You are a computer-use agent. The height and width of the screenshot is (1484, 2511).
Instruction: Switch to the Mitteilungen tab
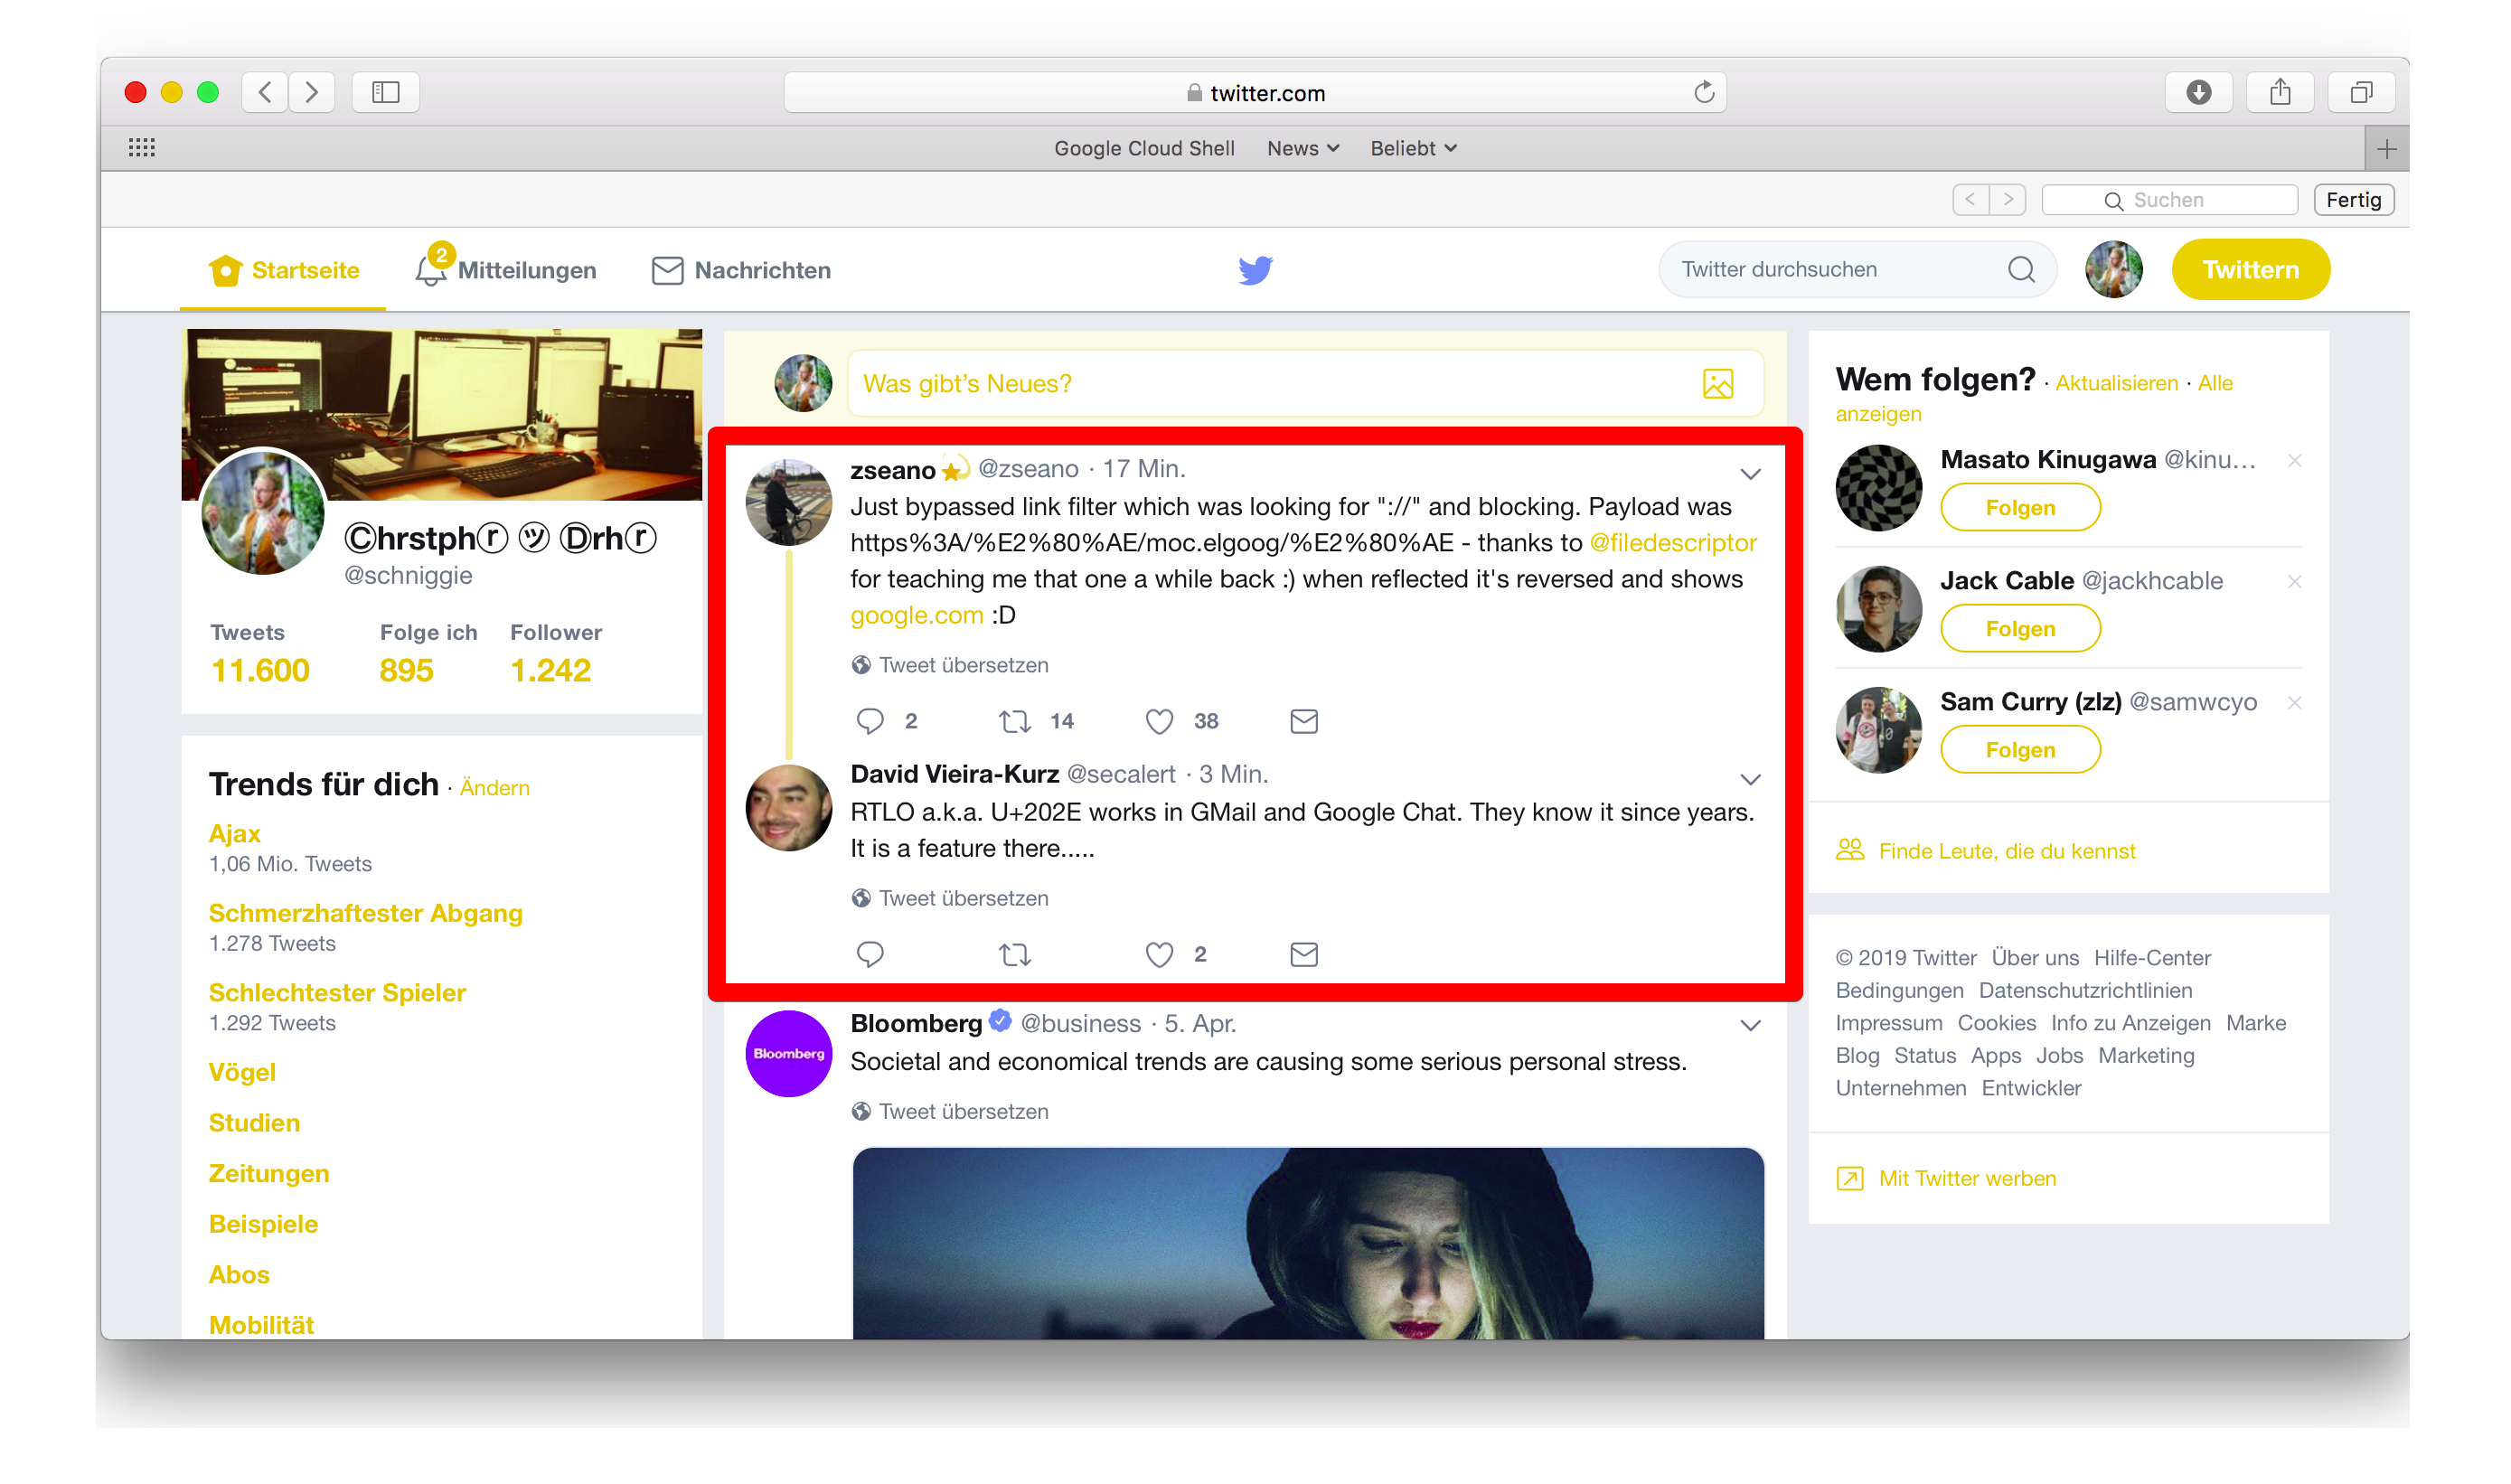507,271
